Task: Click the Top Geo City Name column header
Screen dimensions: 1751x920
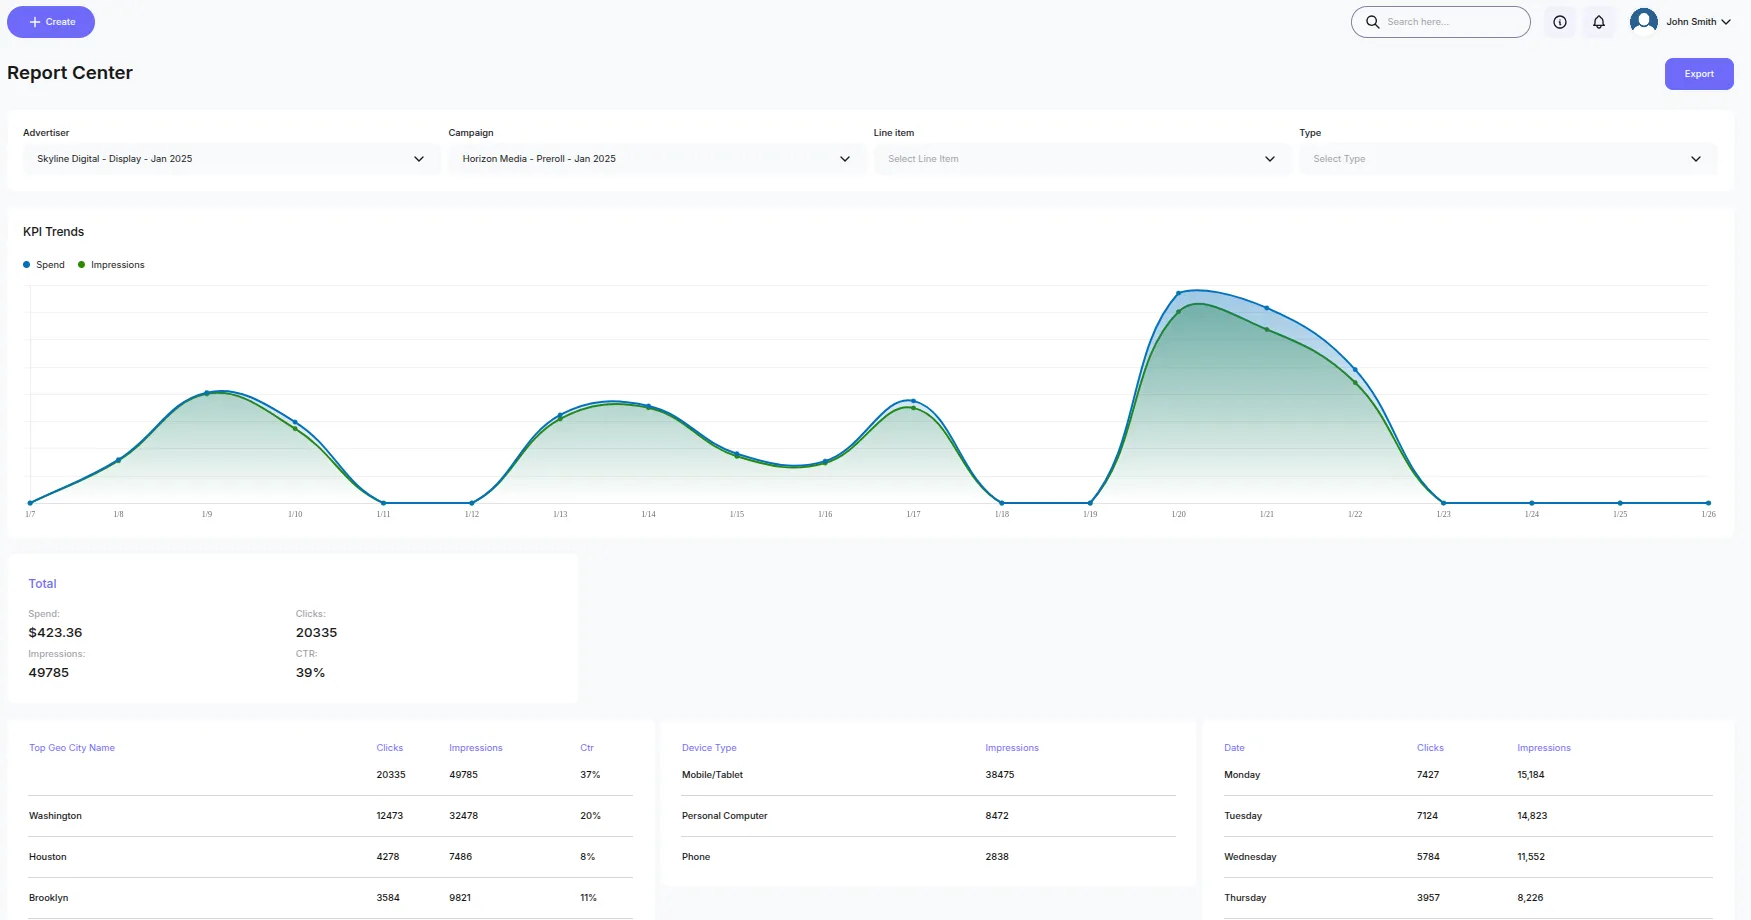Action: 71,747
